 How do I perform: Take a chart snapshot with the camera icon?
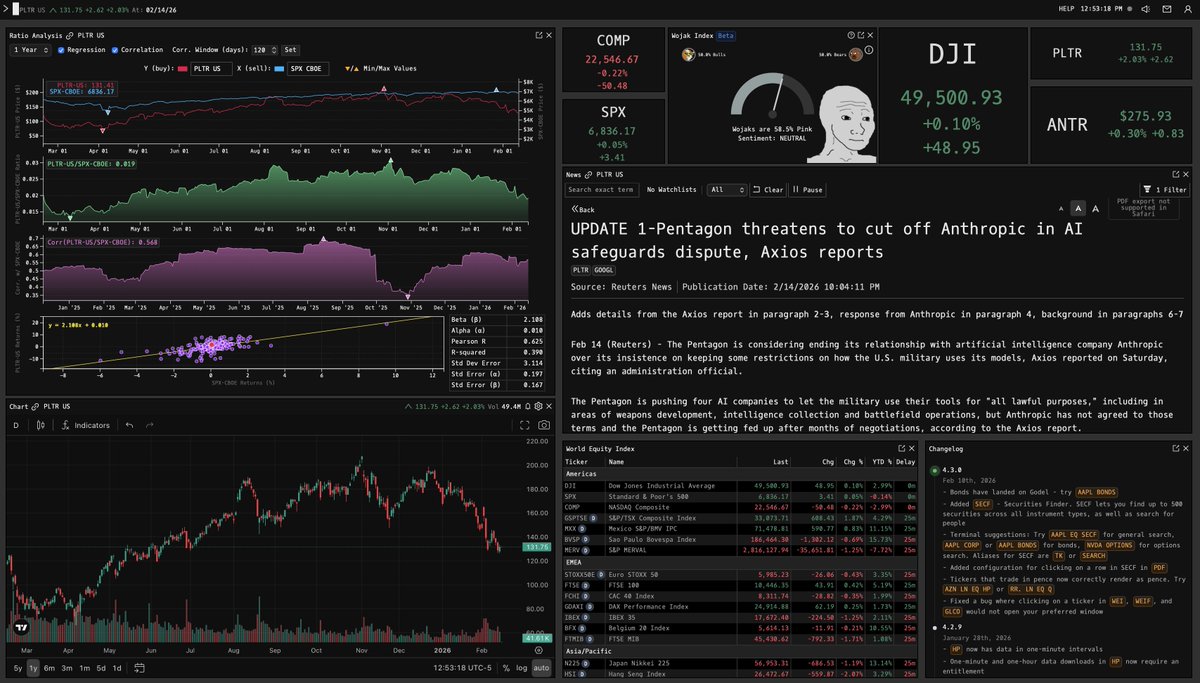pos(544,425)
